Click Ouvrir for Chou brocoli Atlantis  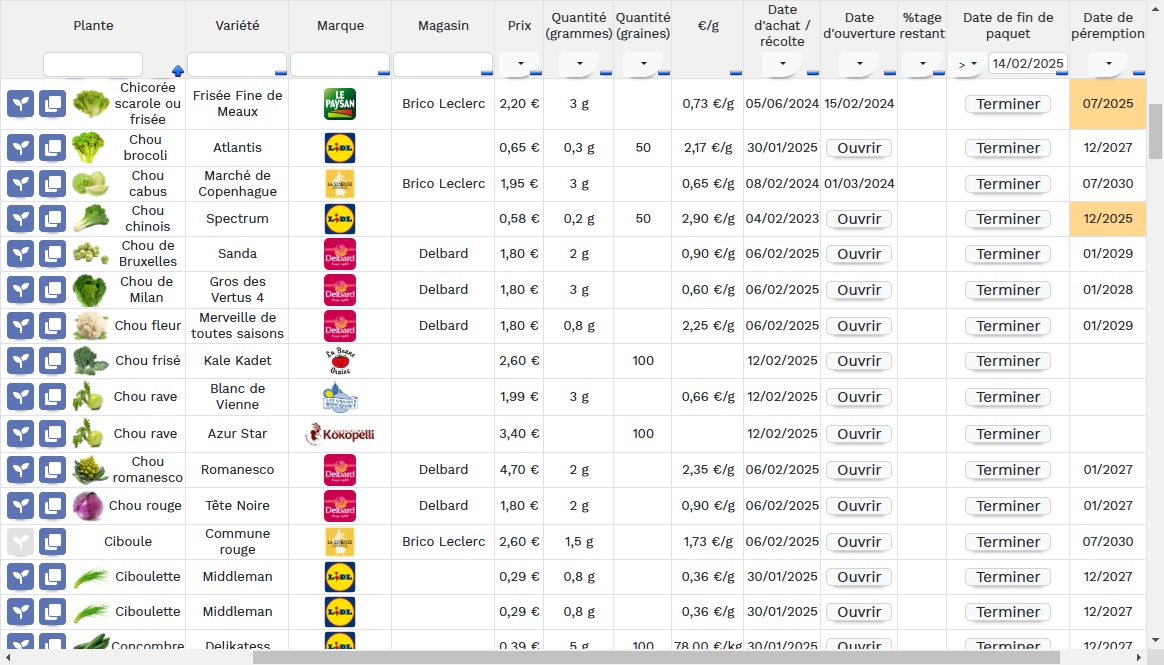click(x=859, y=148)
